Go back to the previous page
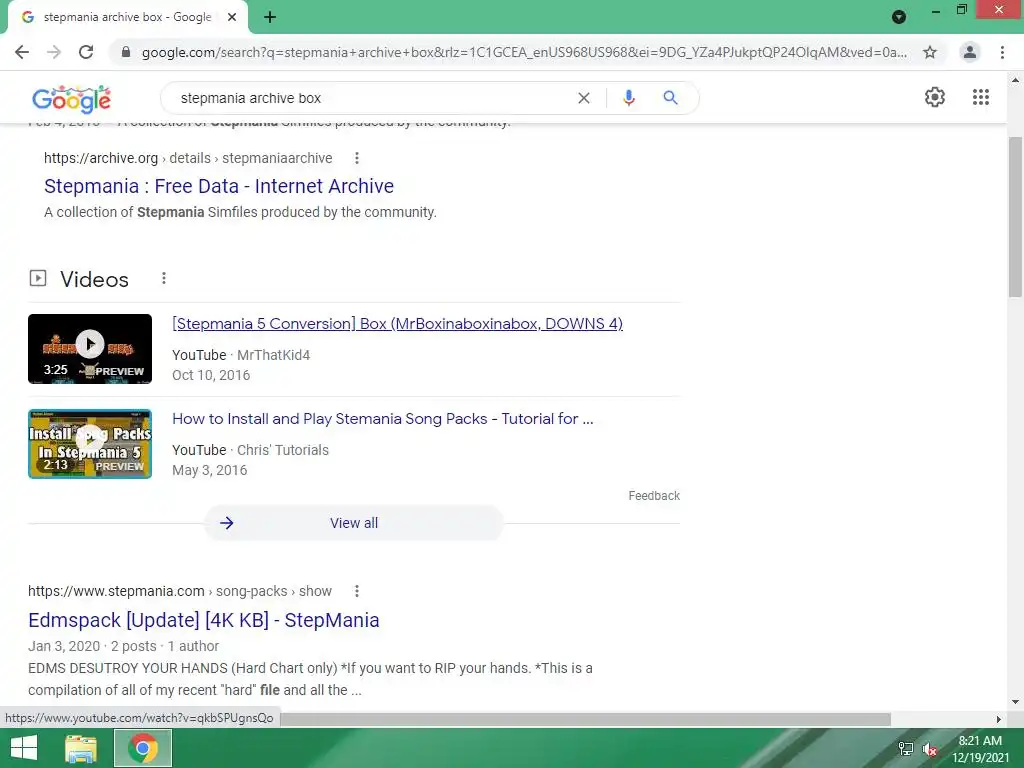Image resolution: width=1024 pixels, height=768 pixels. coord(22,52)
